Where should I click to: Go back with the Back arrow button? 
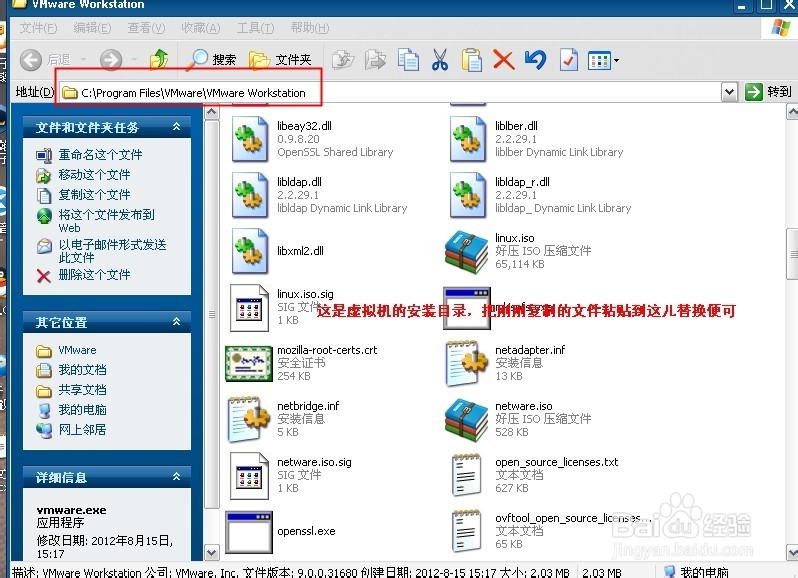click(31, 60)
